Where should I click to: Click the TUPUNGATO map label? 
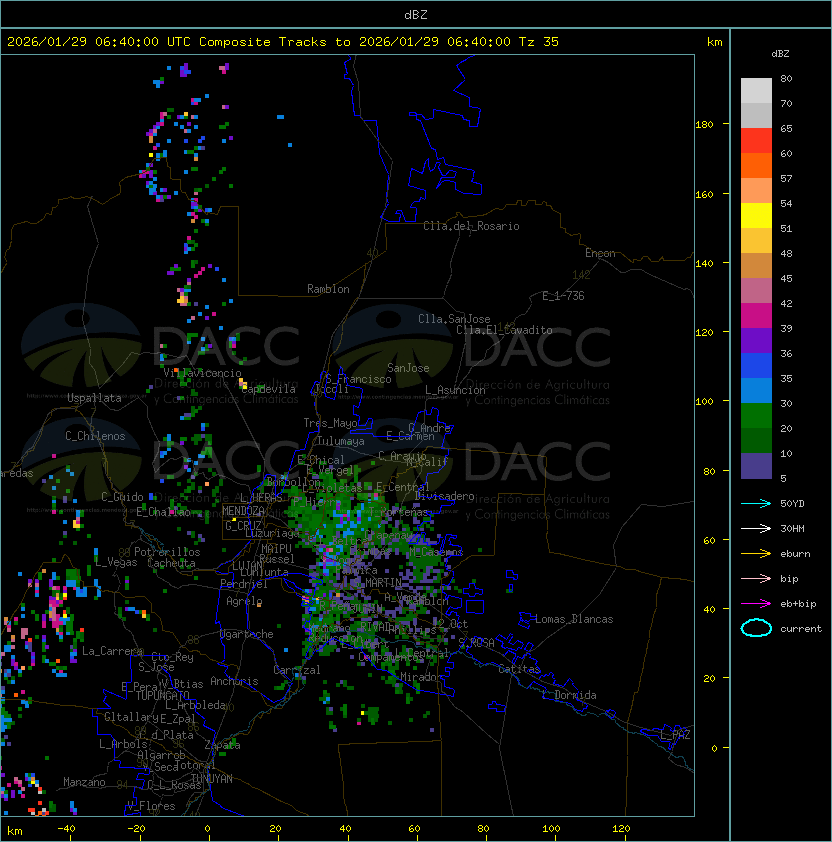[x=162, y=695]
